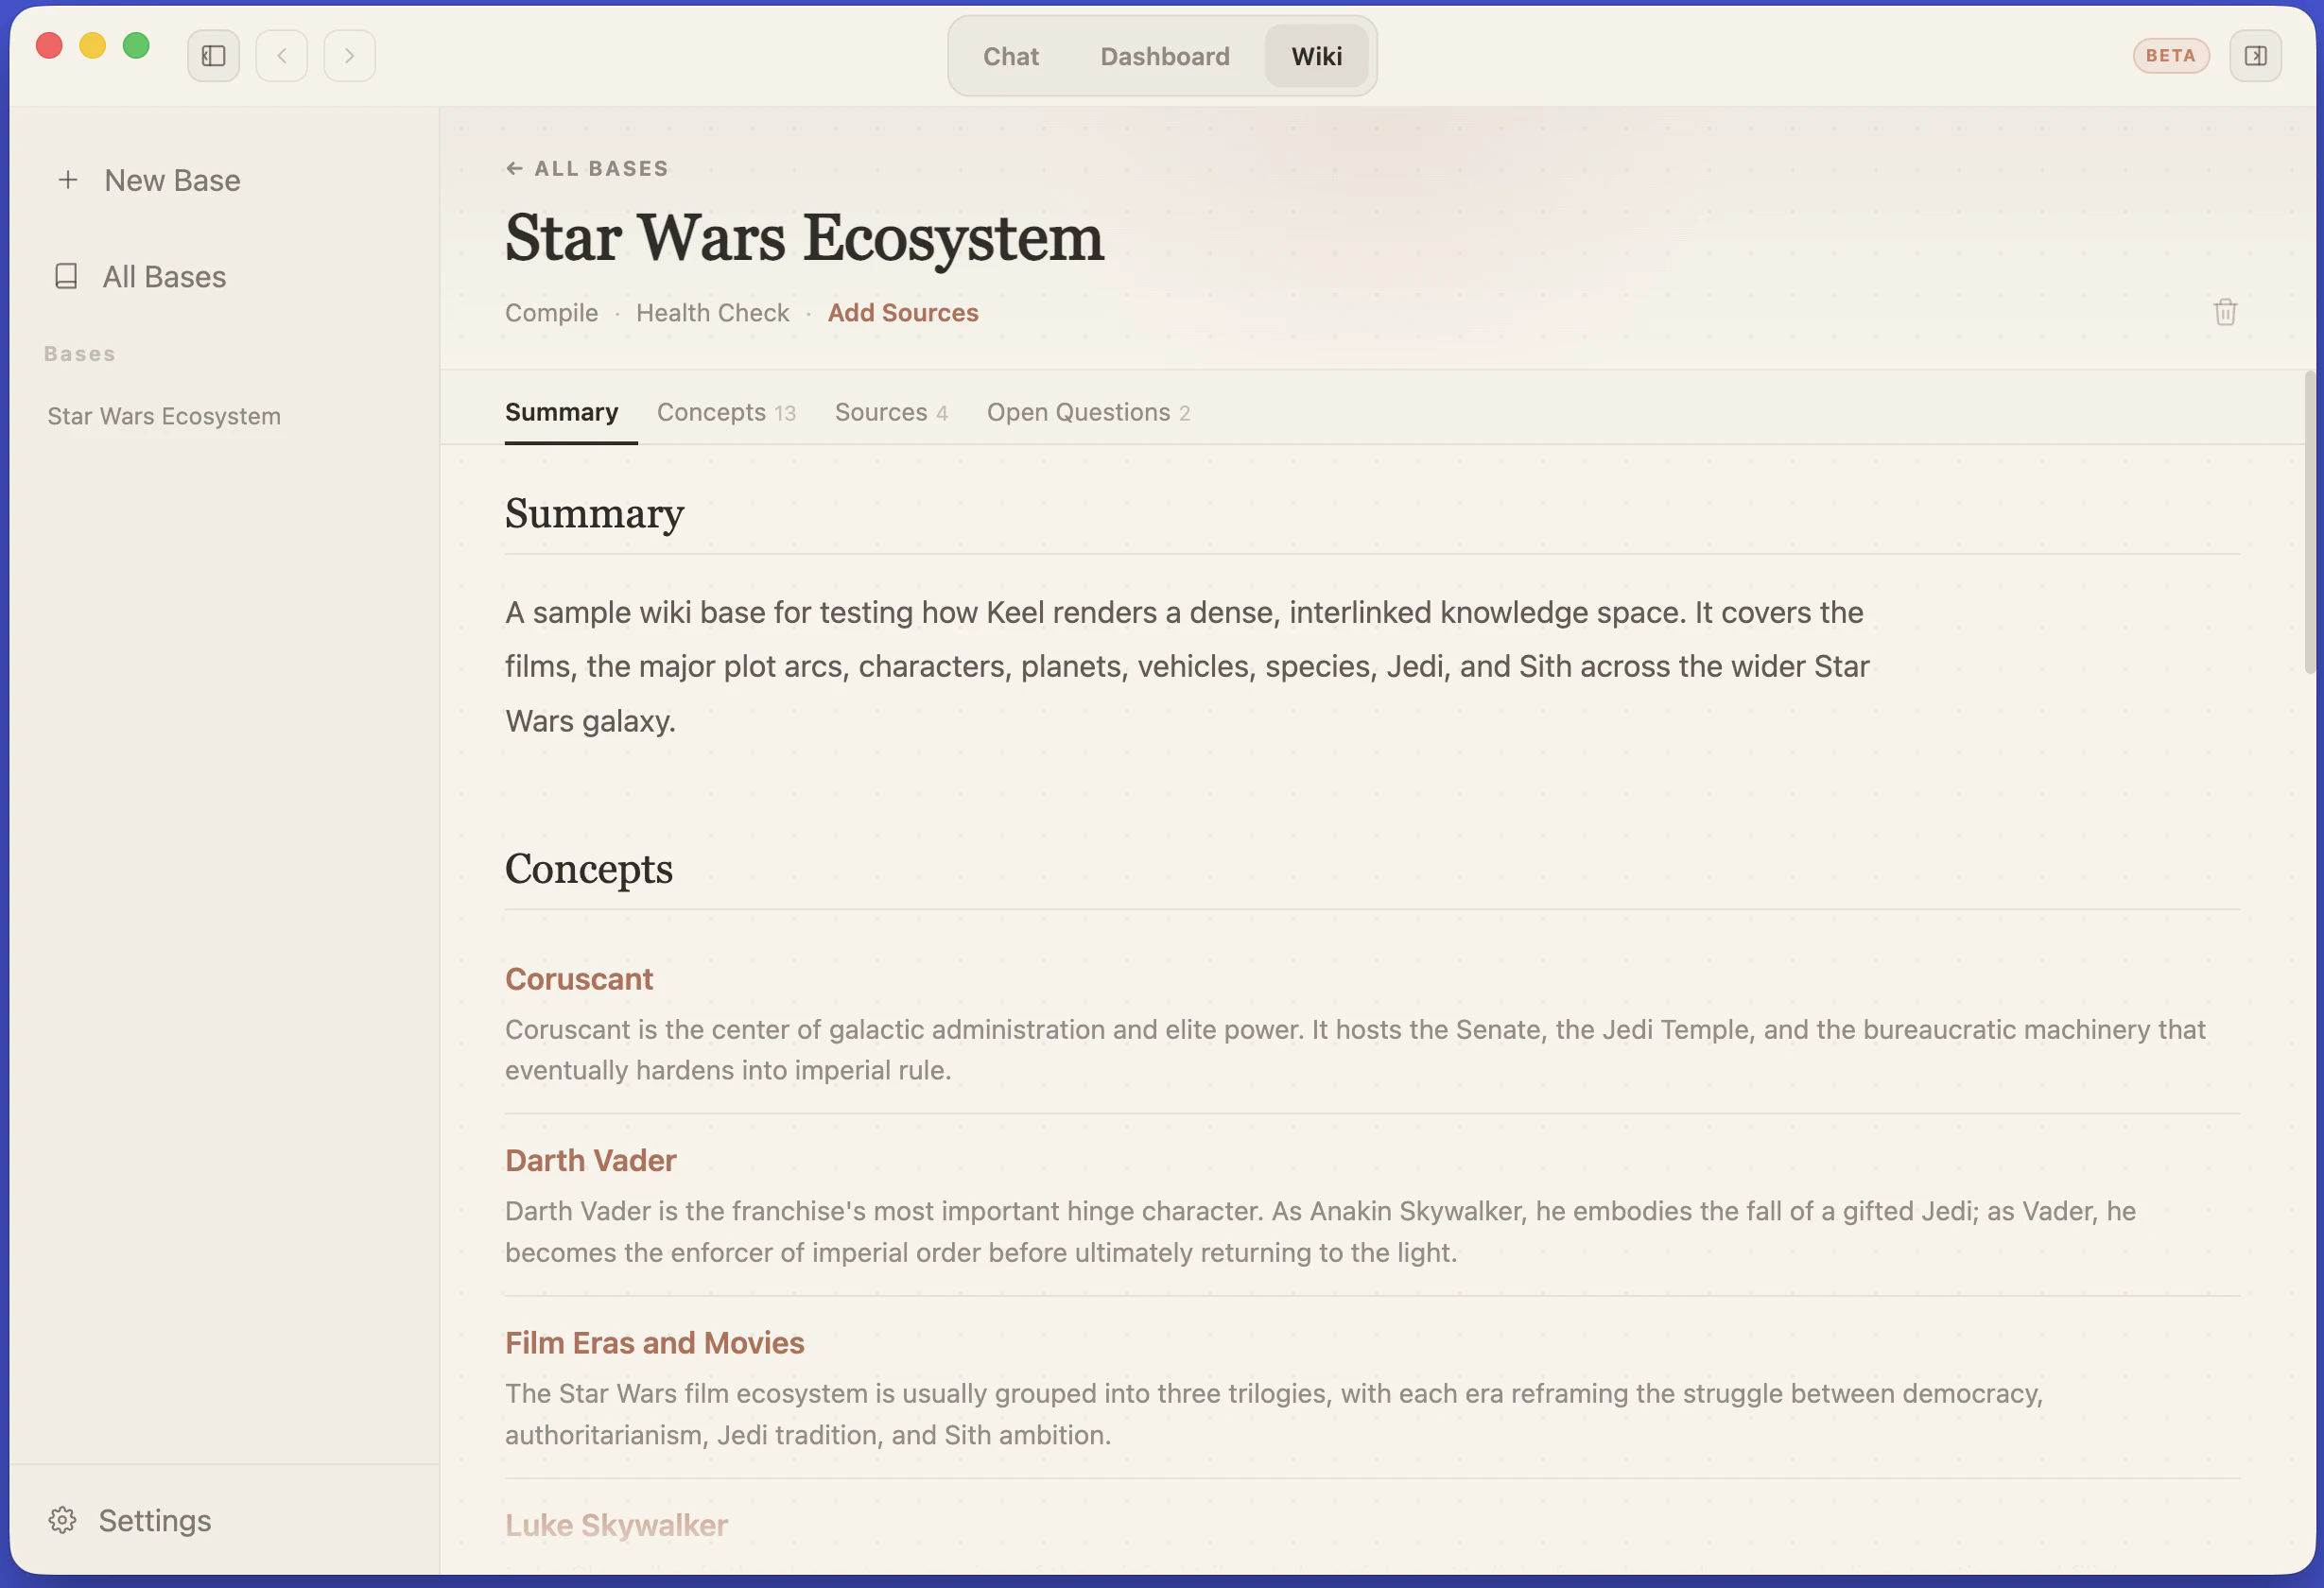Viewport: 2324px width, 1588px height.
Task: Select Star Wars Ecosystem in the sidebar
Action: [164, 416]
